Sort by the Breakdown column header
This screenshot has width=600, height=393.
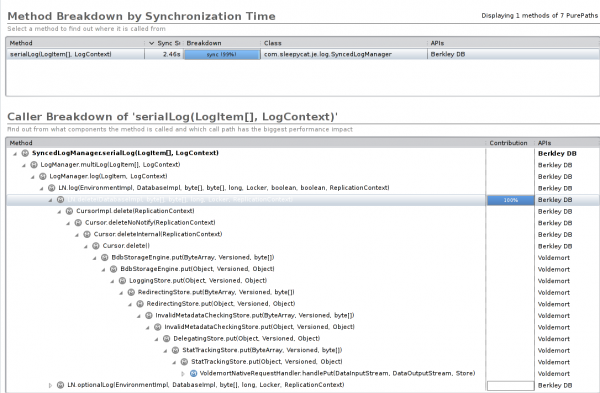222,43
